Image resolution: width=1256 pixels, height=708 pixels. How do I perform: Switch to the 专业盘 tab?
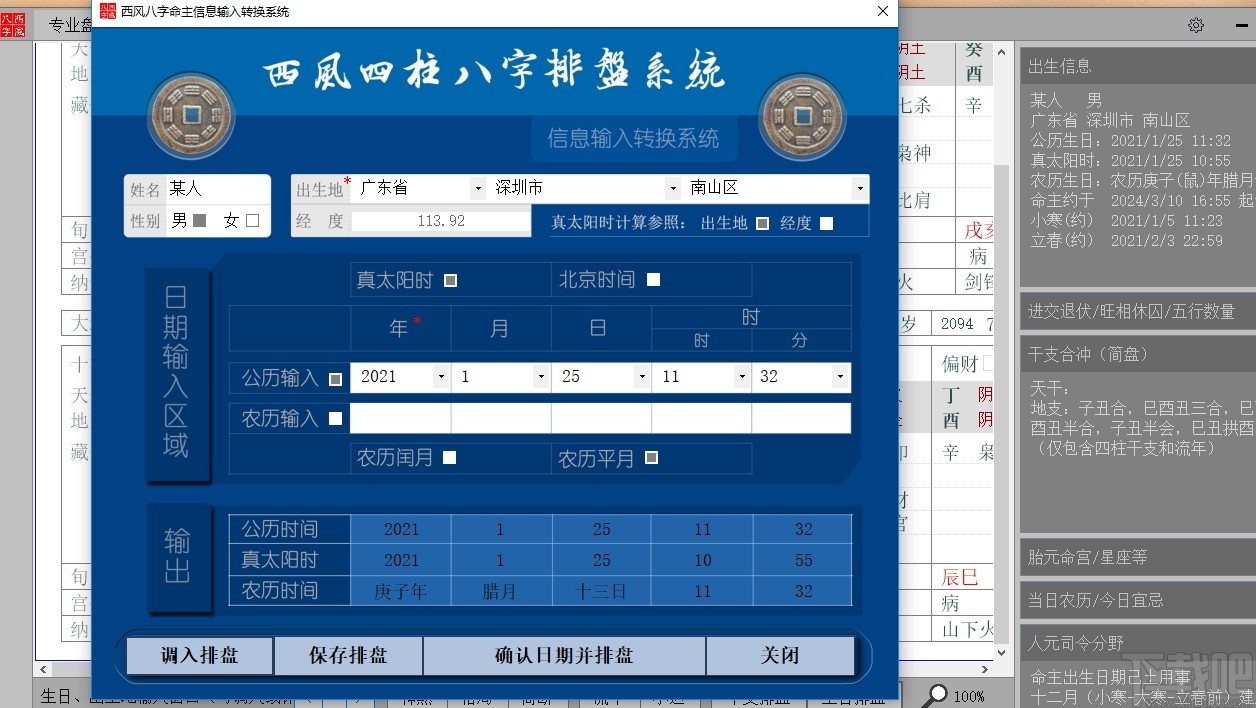pyautogui.click(x=69, y=25)
